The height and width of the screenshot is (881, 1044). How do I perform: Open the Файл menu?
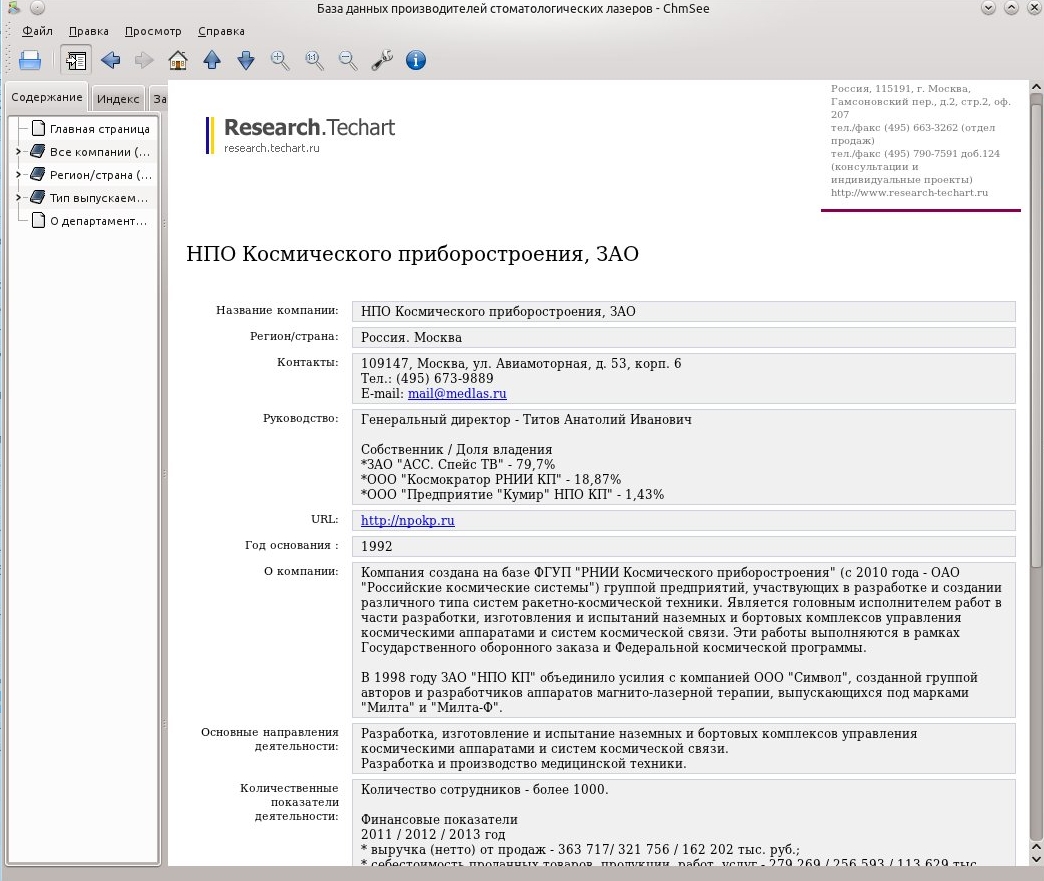click(x=37, y=31)
